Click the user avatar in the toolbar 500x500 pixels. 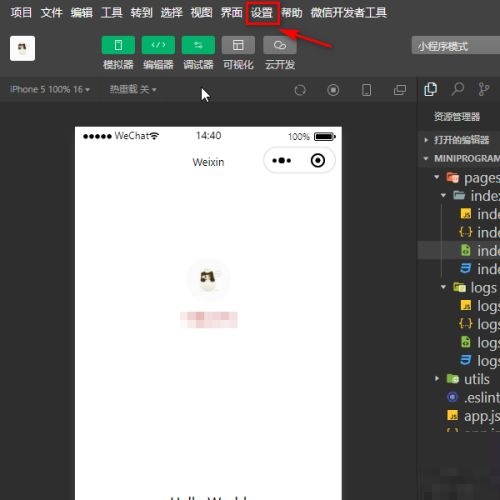(22, 48)
